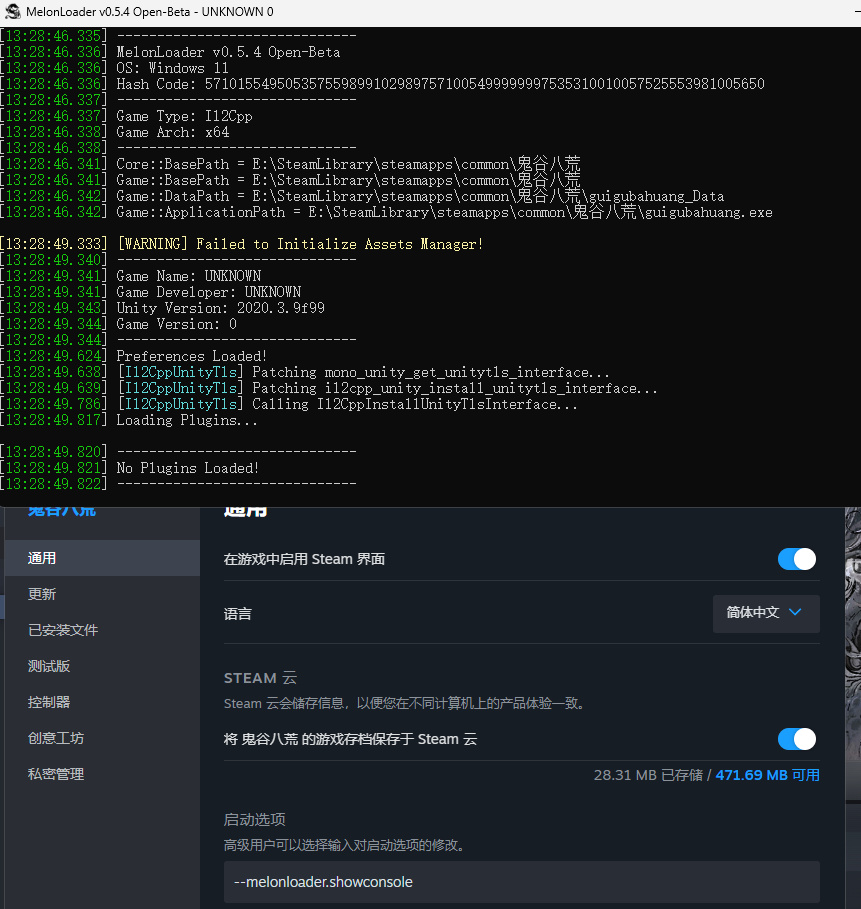Click the Game Developer: UNKNOWN line

click(209, 292)
